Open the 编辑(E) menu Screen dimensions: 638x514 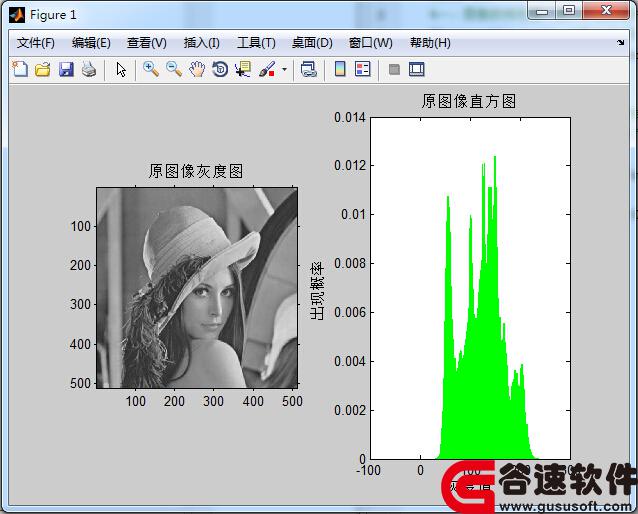[91, 43]
